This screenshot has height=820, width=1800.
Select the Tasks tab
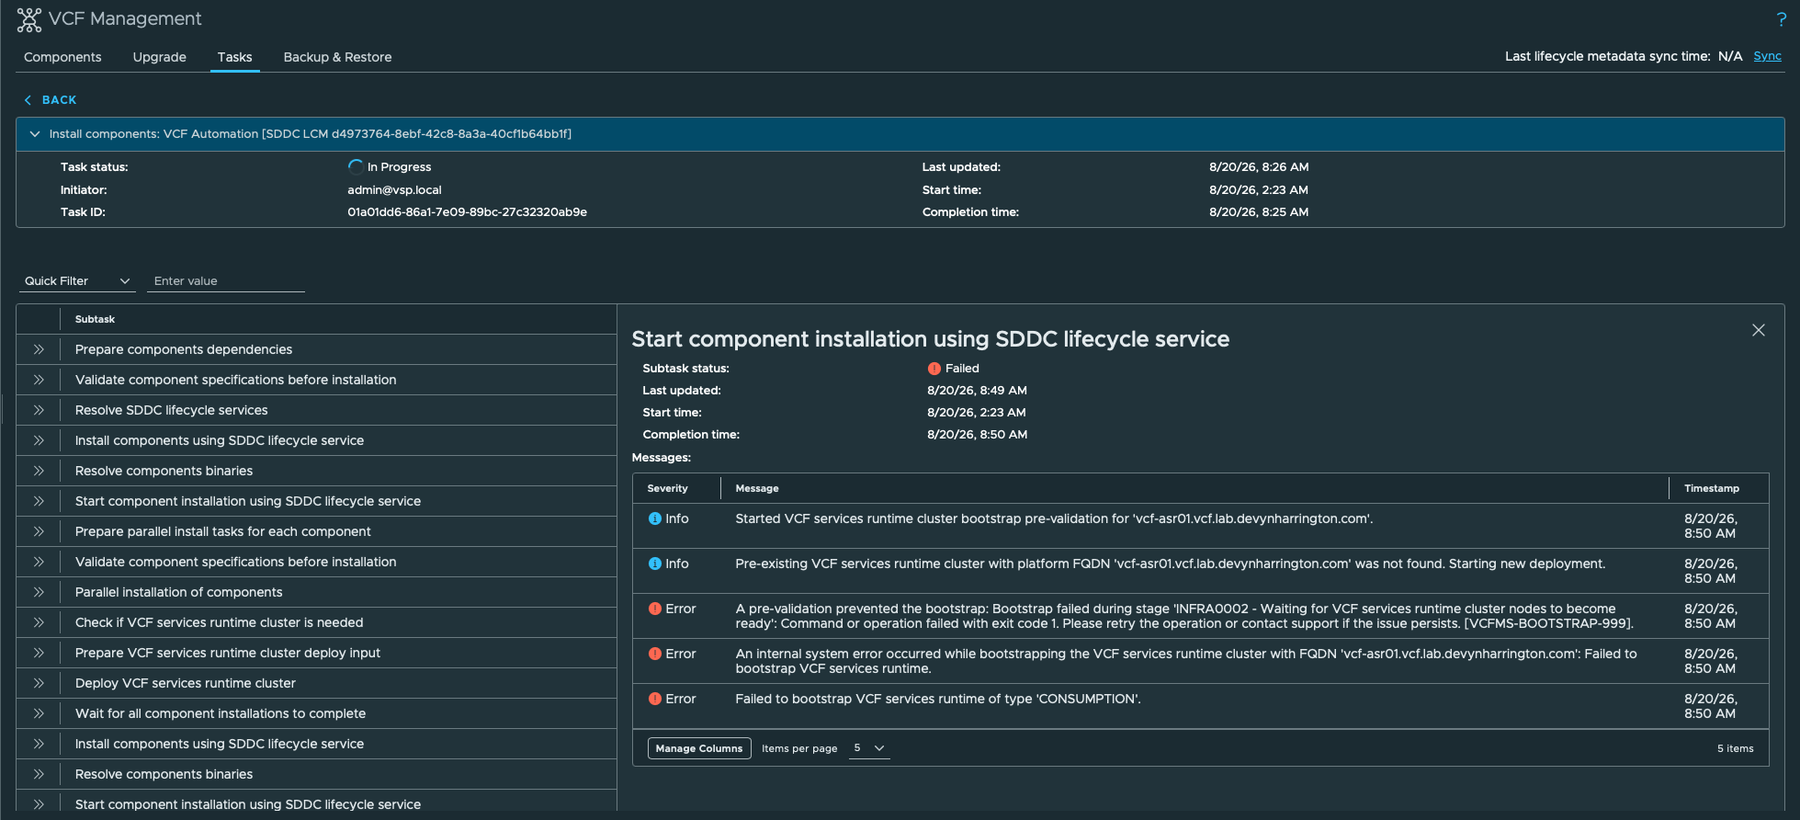pos(235,57)
